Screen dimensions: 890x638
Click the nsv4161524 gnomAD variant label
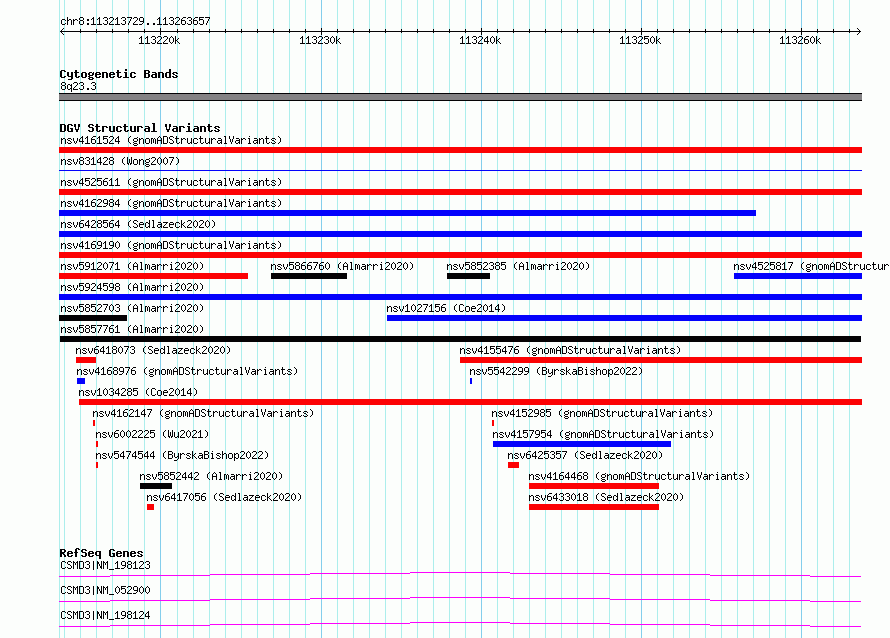click(171, 140)
